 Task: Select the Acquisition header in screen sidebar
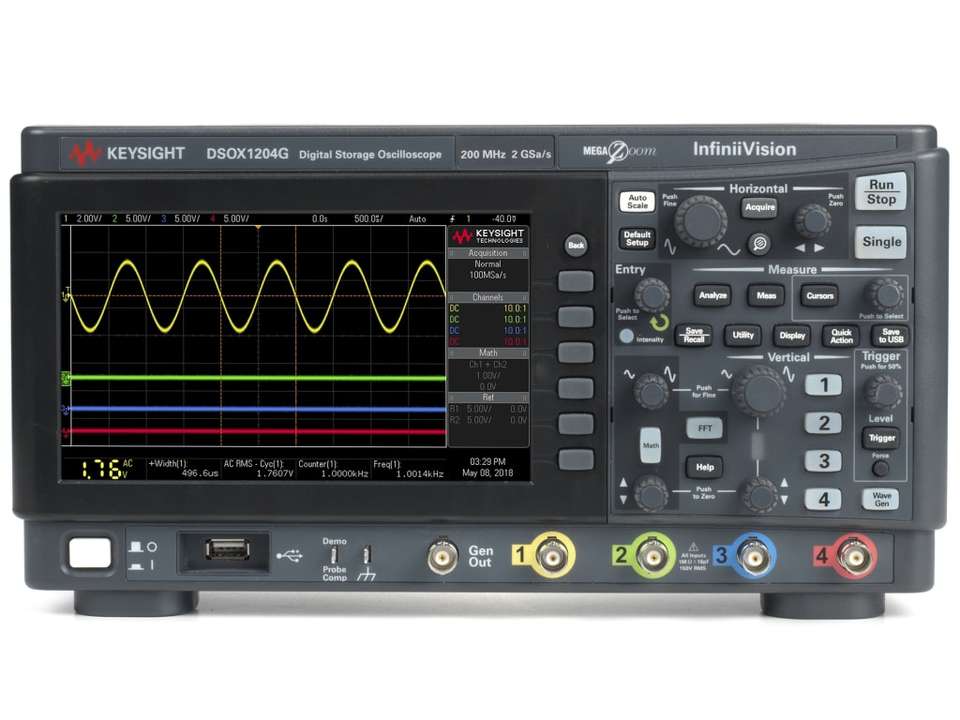point(488,253)
